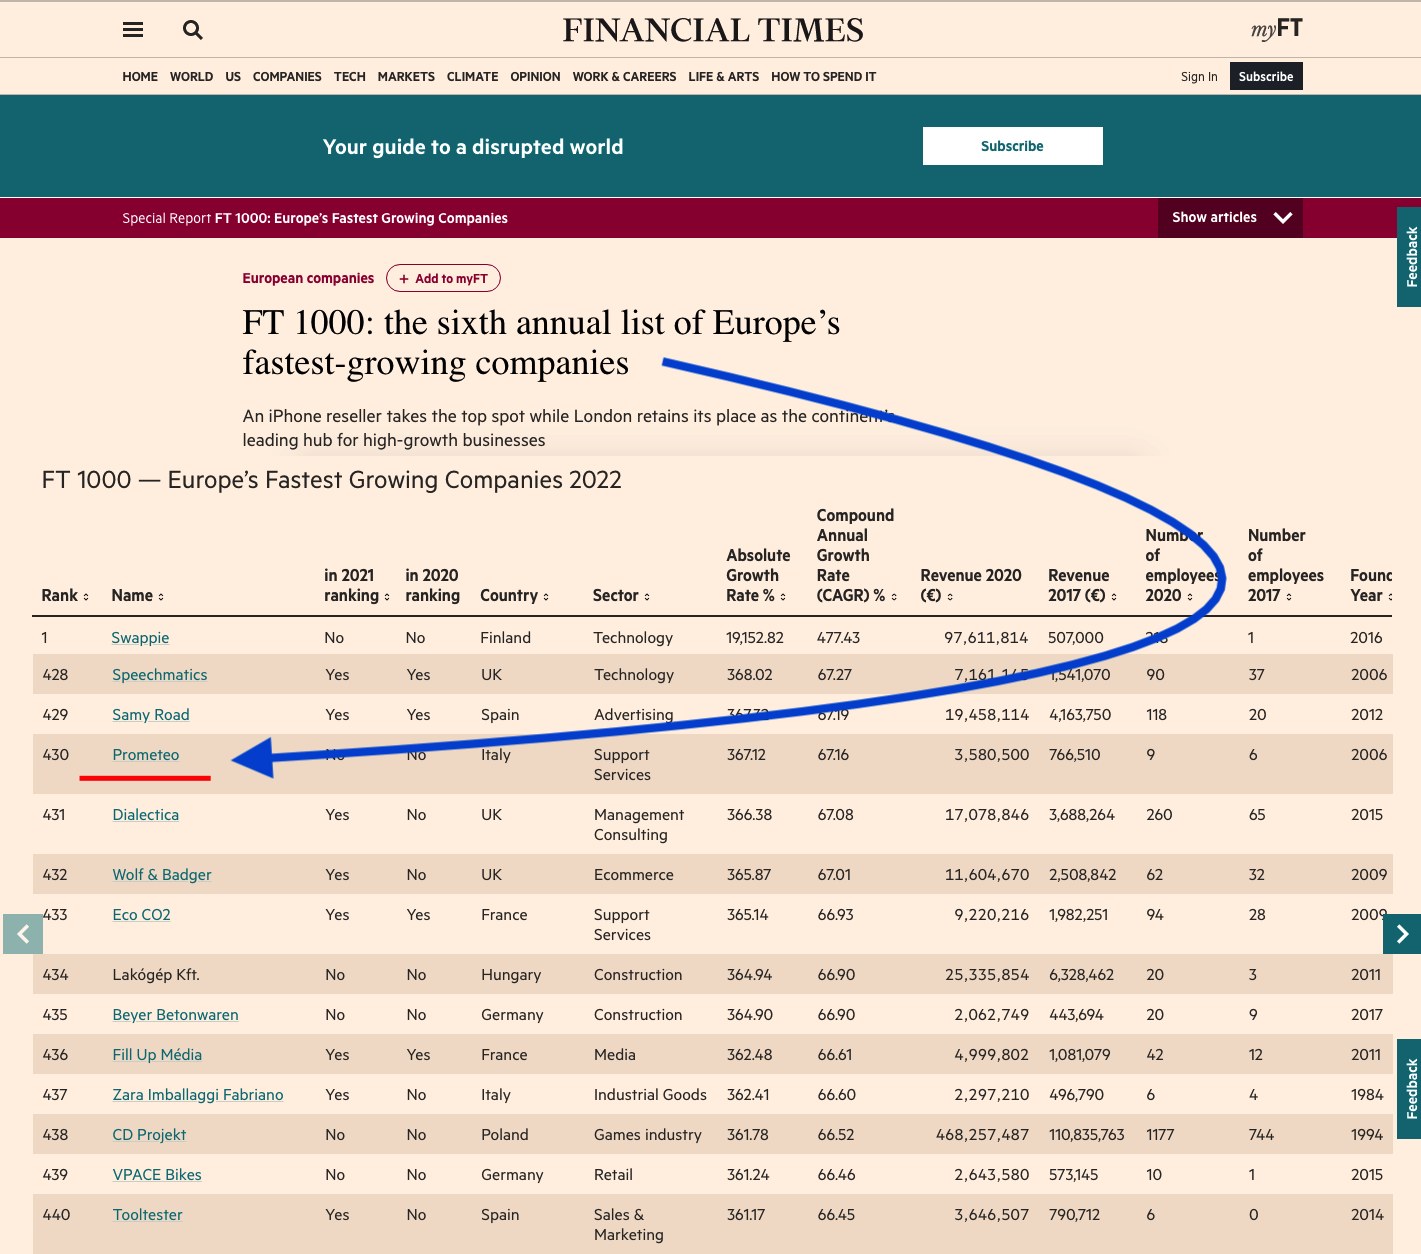Open the Swappie company link
This screenshot has height=1254, width=1421.
[x=140, y=638]
